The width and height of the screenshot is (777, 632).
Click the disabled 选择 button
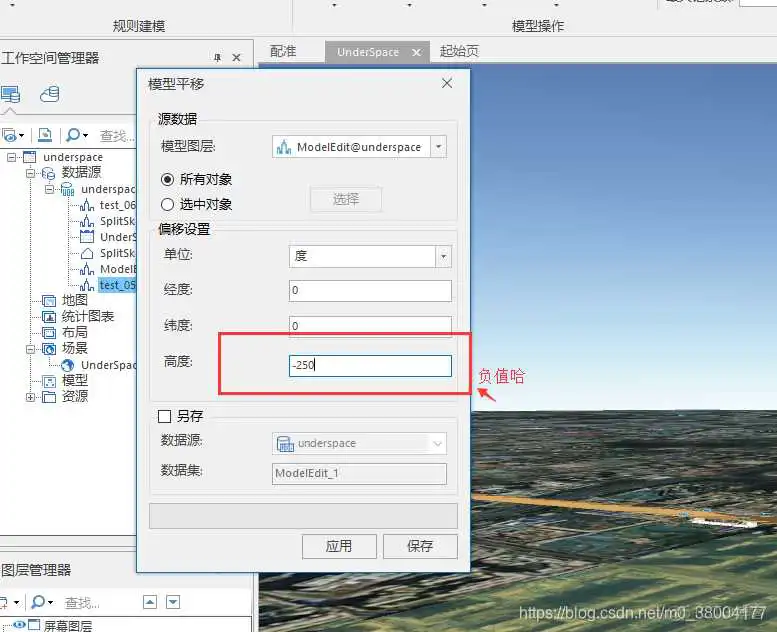click(x=346, y=199)
